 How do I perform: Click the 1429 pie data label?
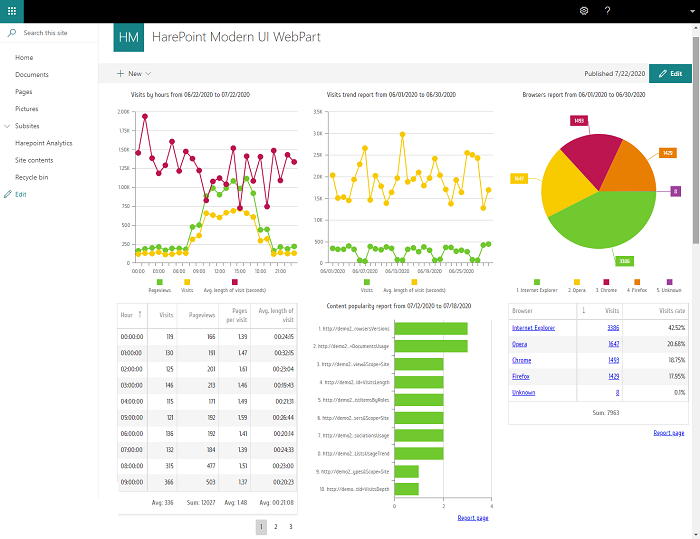click(x=667, y=153)
